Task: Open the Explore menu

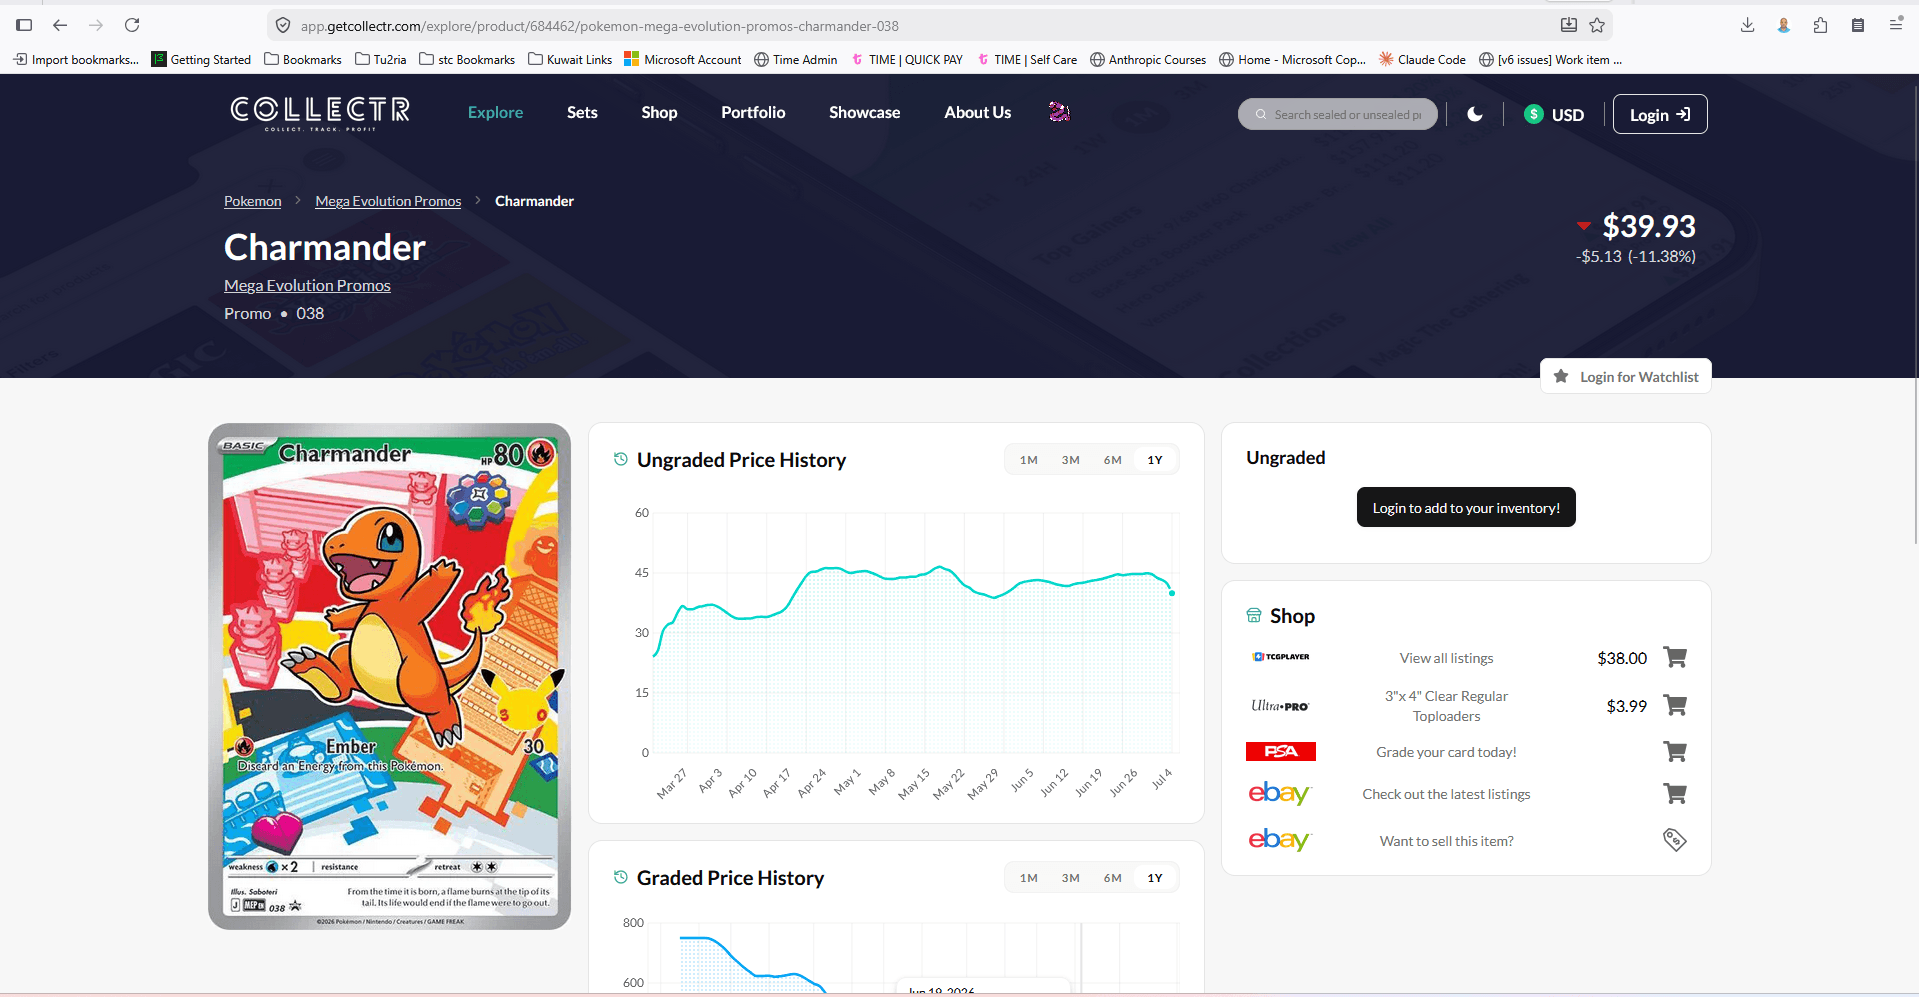Action: pos(496,112)
